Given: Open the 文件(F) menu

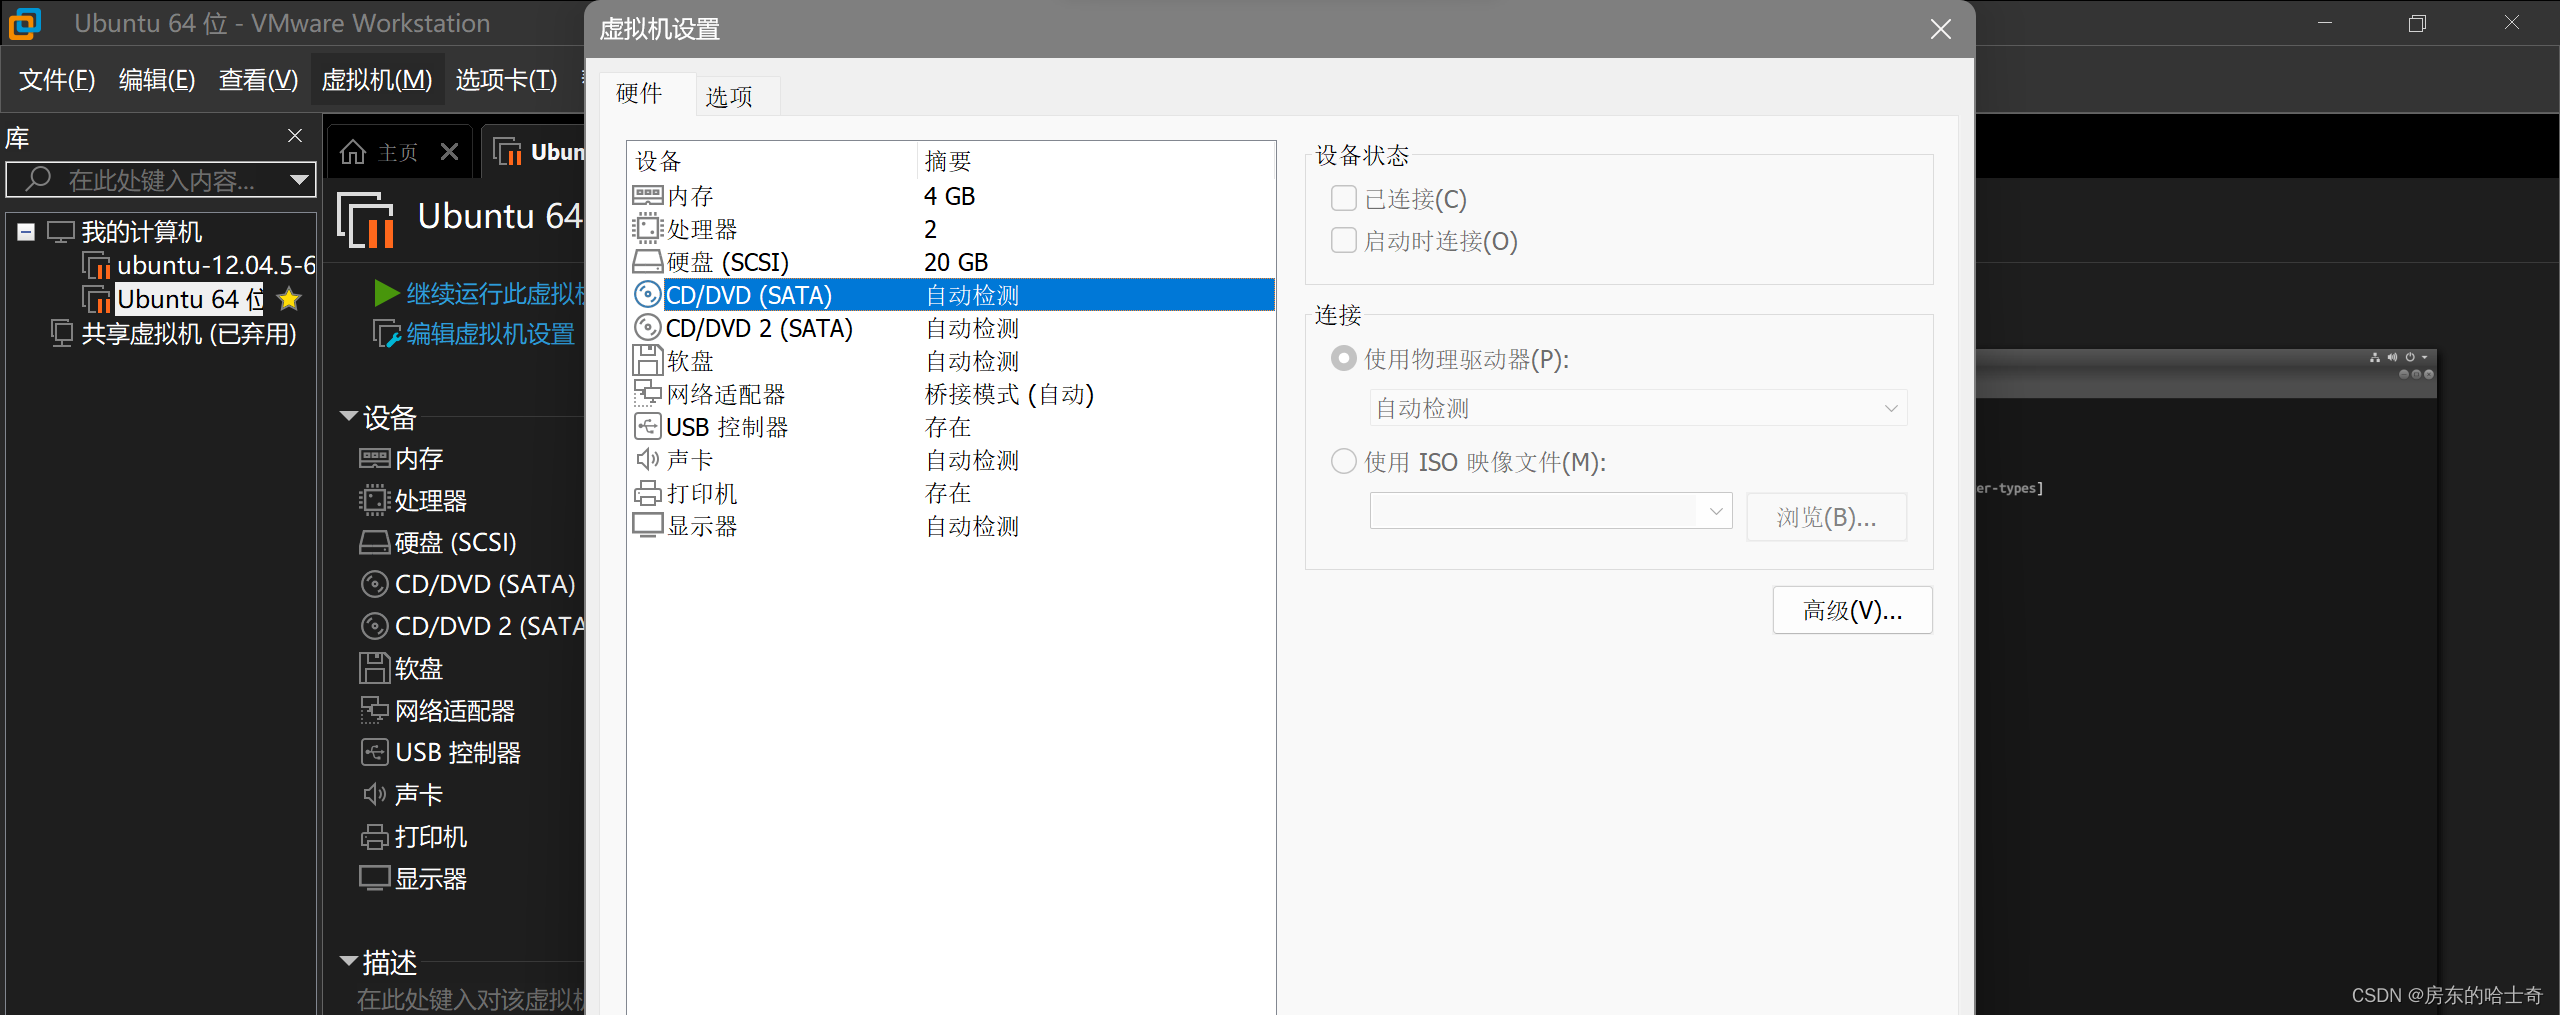Looking at the screenshot, I should [x=57, y=80].
